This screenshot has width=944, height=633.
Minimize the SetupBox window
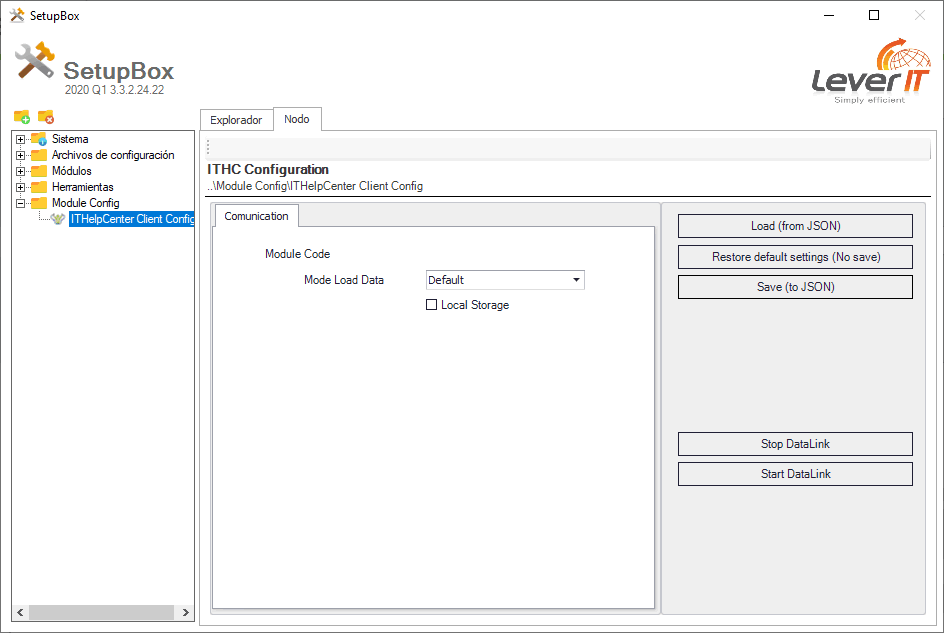(x=829, y=15)
